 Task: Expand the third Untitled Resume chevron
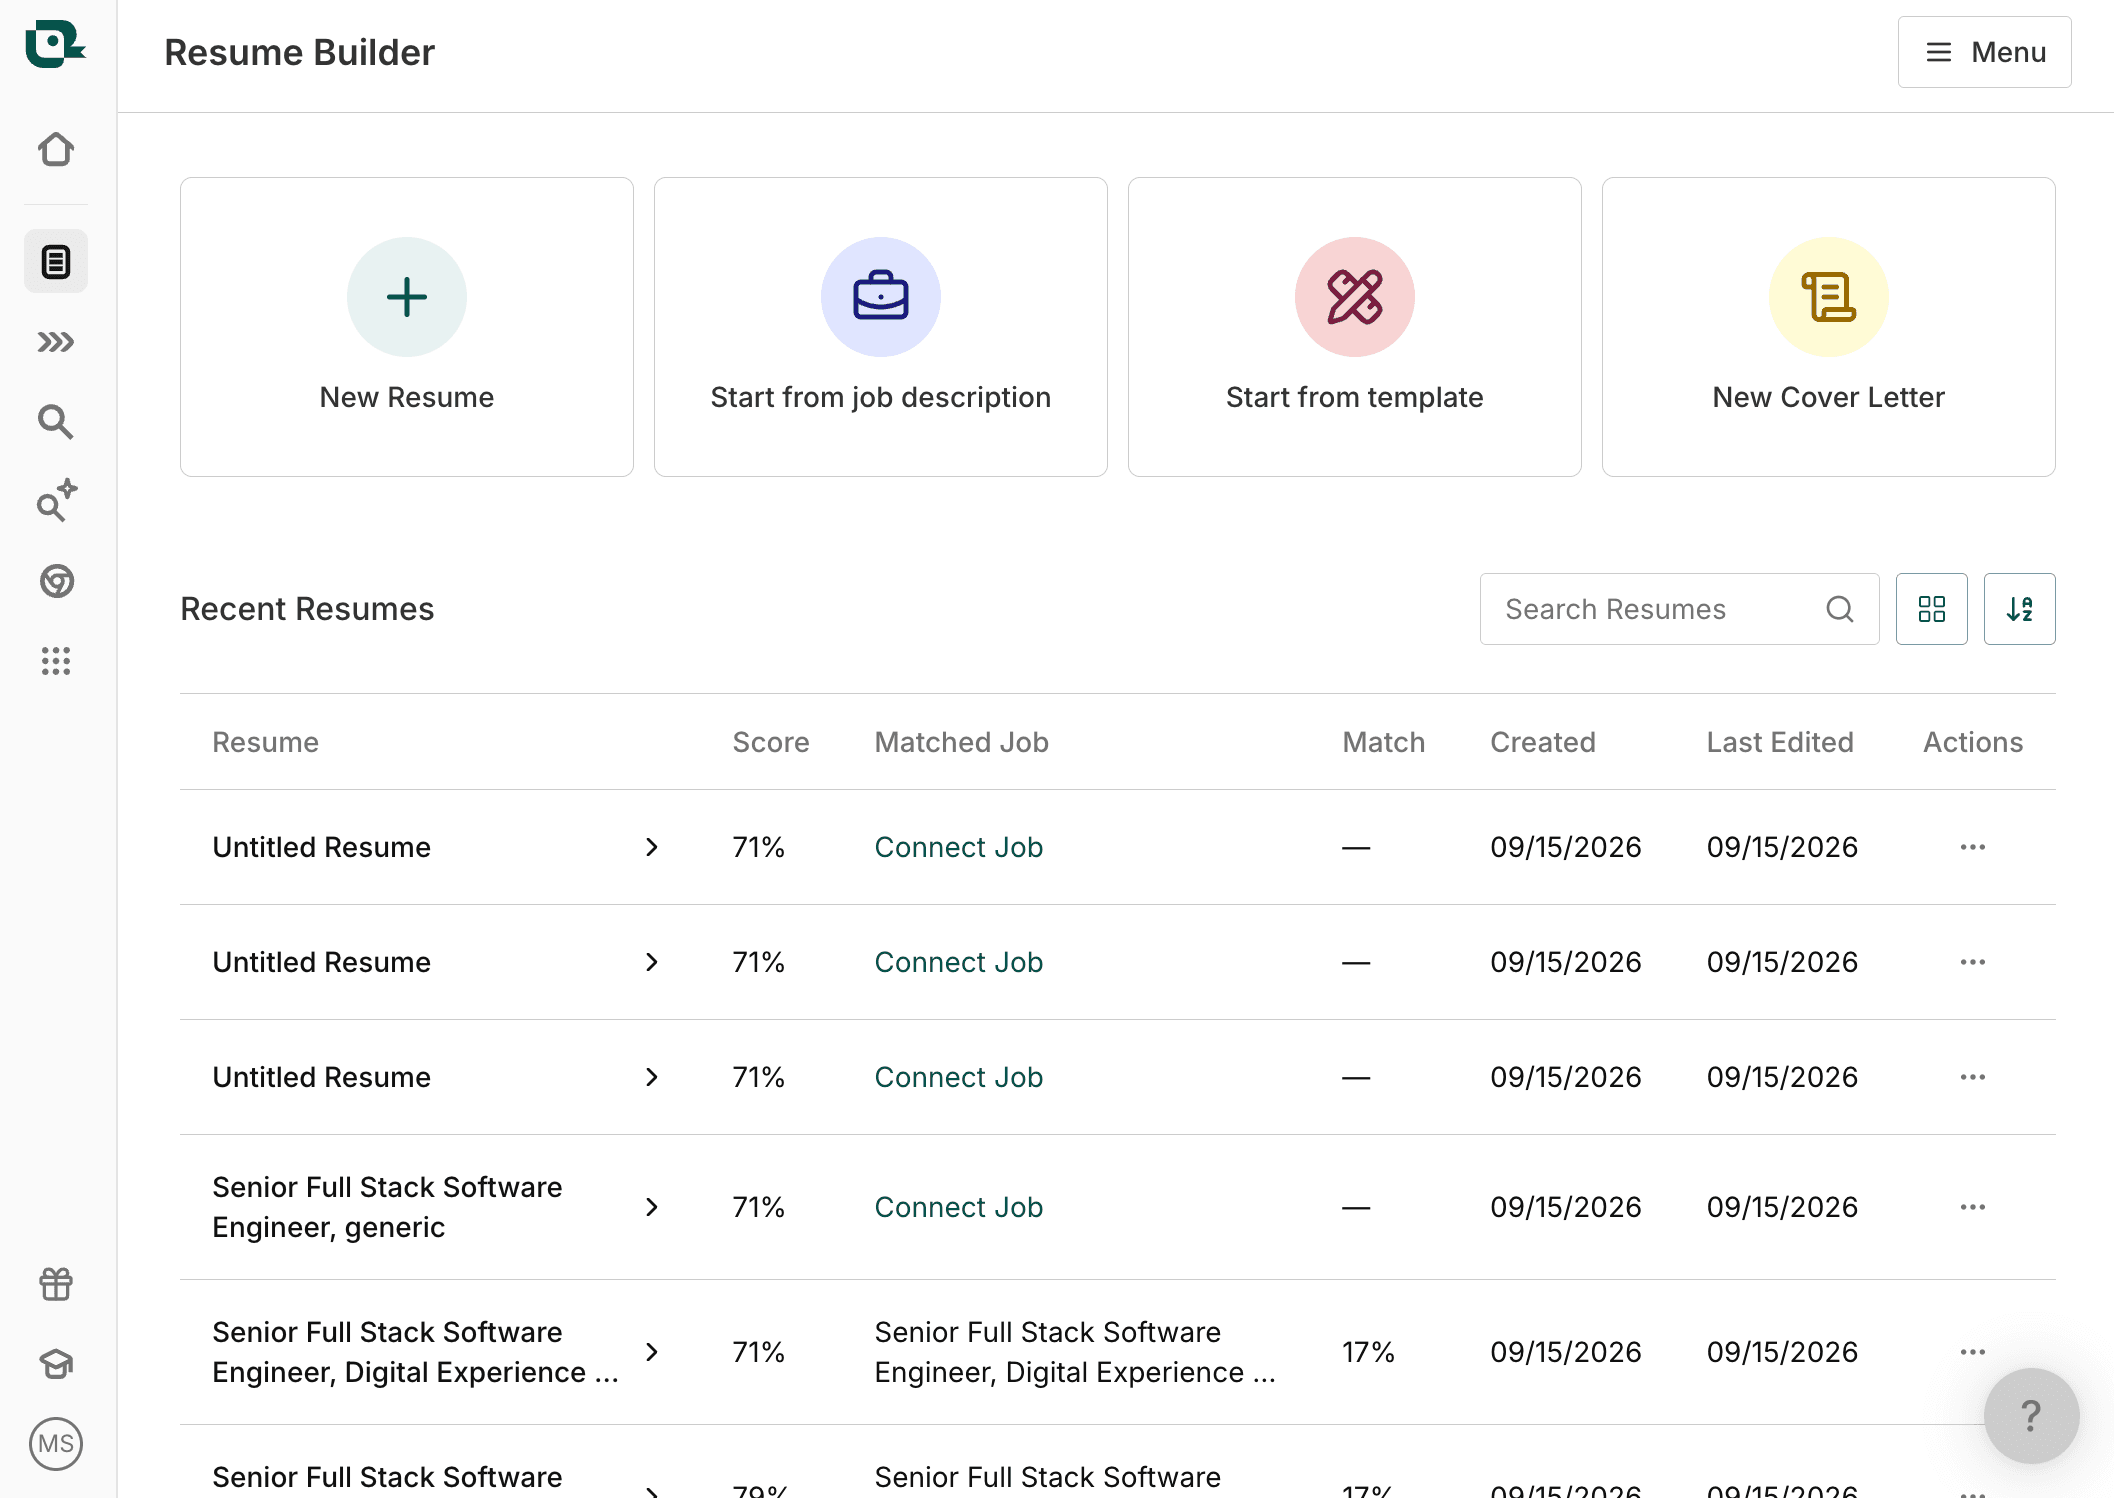[652, 1077]
